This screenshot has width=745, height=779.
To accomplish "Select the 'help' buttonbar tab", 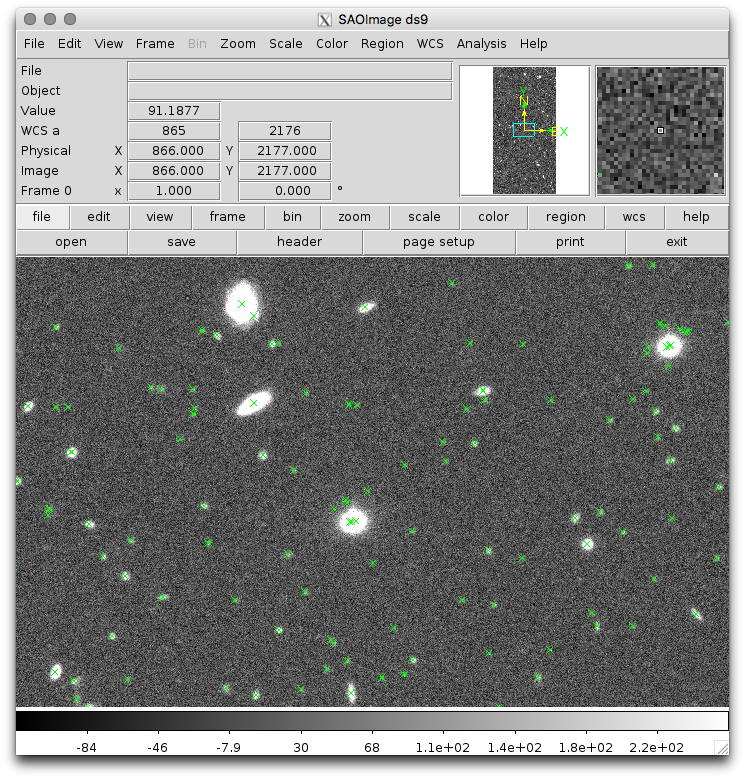I will coord(696,217).
